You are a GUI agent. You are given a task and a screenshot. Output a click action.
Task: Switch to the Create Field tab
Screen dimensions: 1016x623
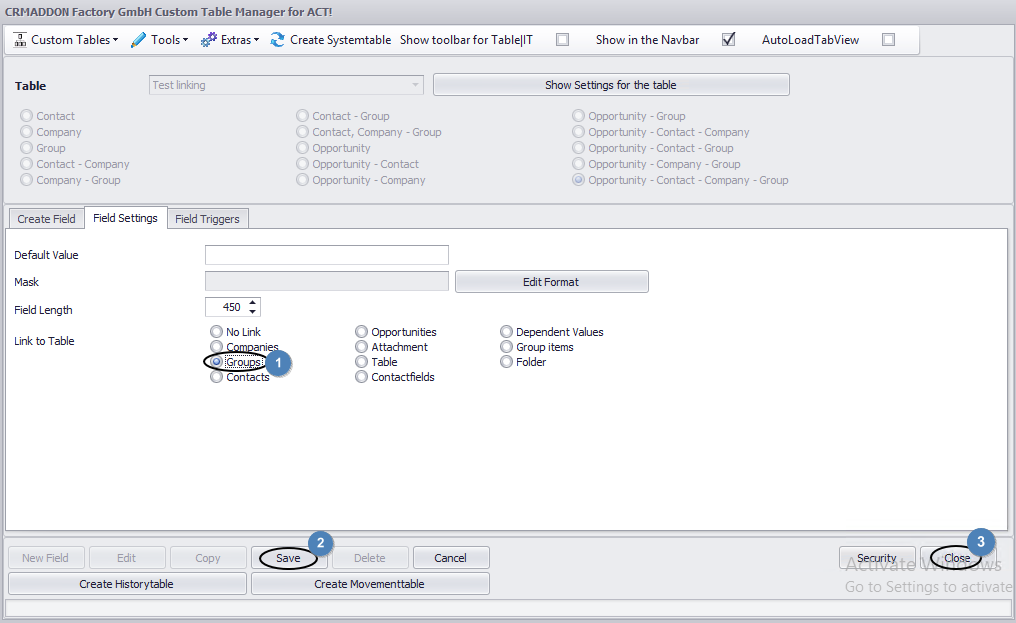click(x=46, y=218)
